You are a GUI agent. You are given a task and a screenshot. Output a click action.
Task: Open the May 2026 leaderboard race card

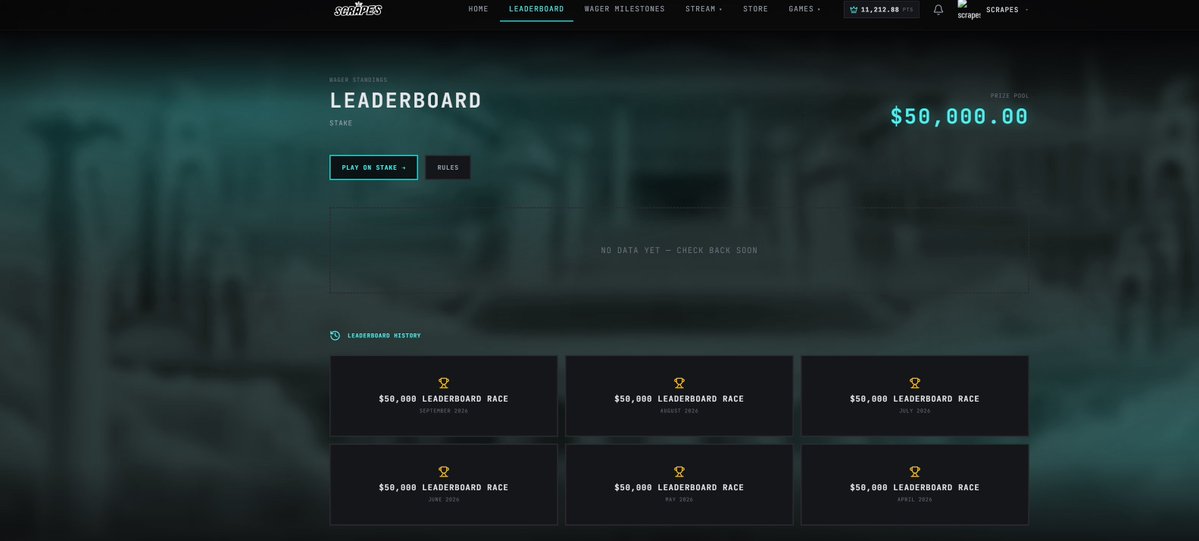[x=679, y=484]
